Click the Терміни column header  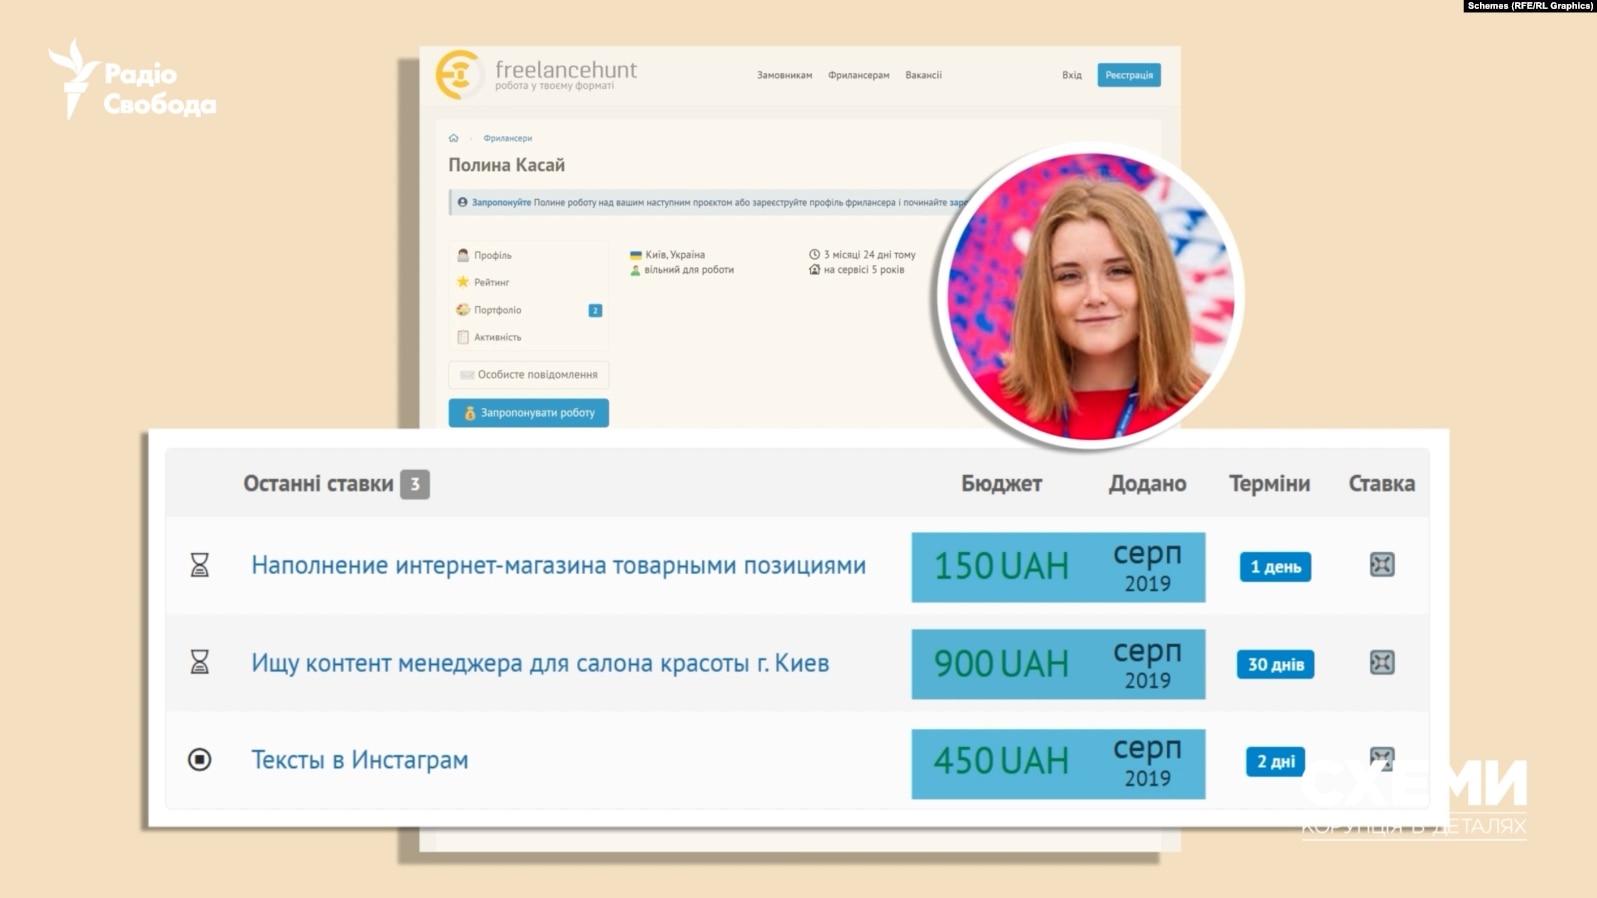click(1269, 484)
